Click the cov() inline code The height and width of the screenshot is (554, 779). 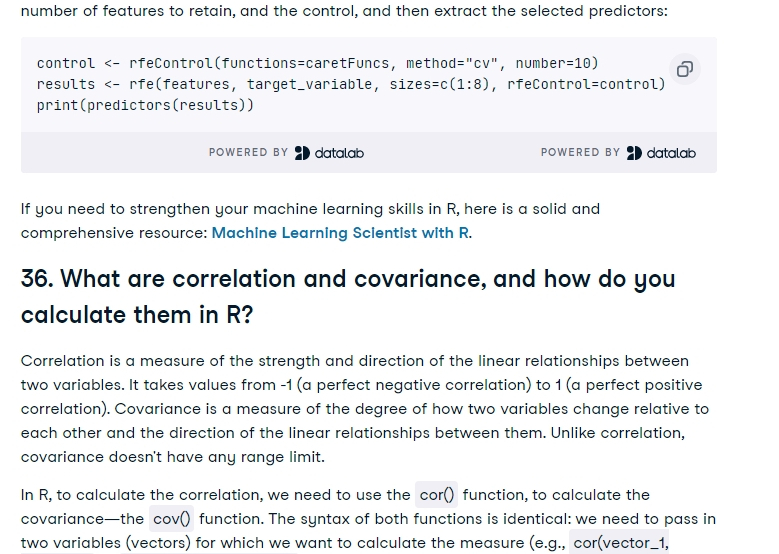[171, 519]
